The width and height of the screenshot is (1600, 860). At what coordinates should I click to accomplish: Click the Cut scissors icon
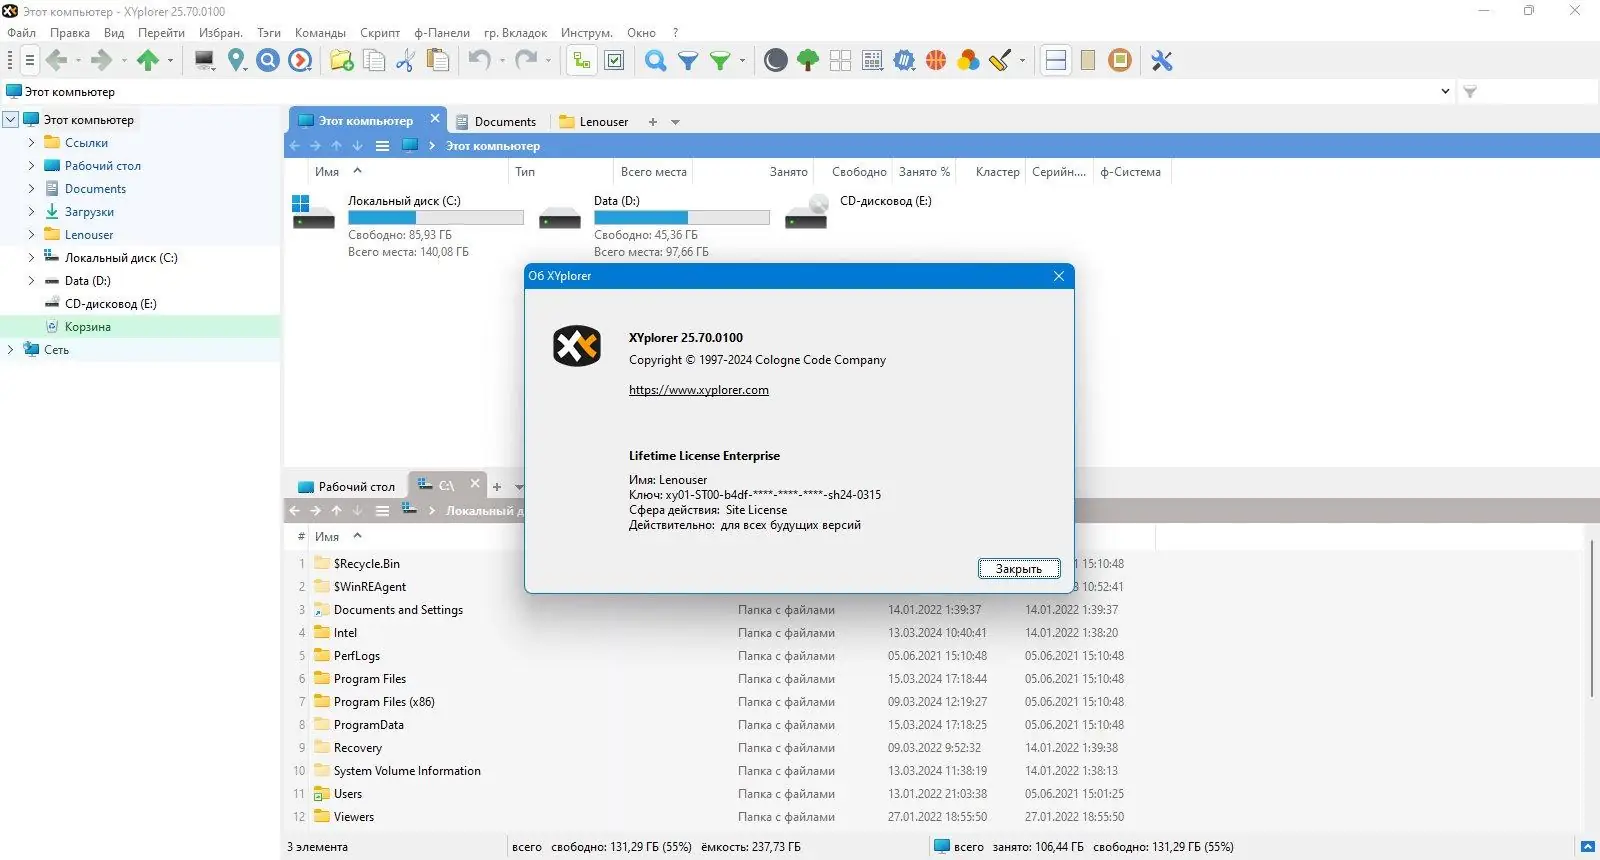click(405, 61)
